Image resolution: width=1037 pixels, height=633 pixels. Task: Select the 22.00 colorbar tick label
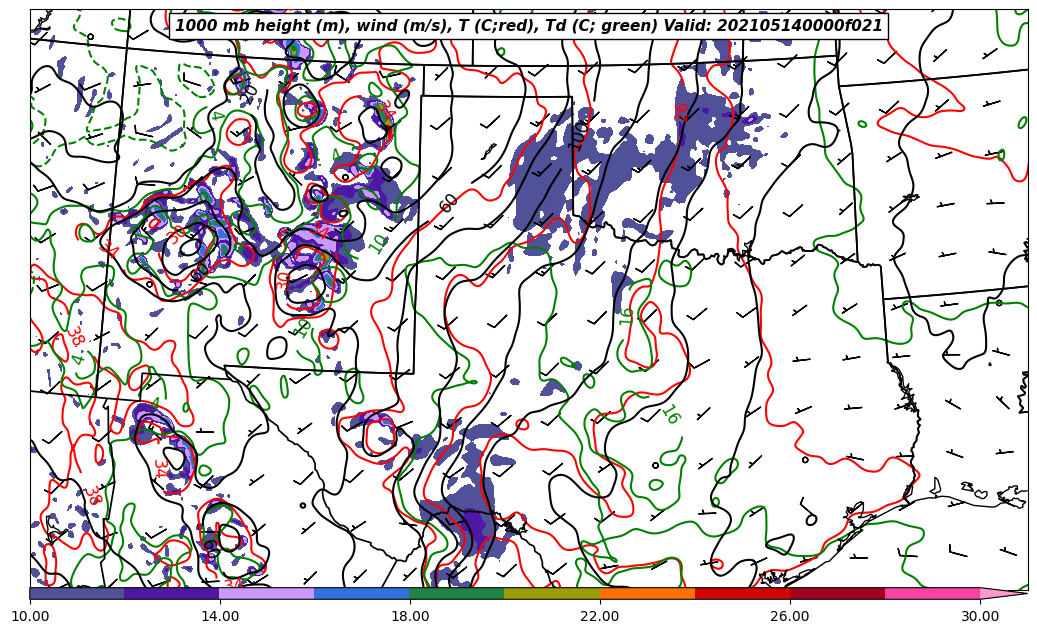(600, 617)
